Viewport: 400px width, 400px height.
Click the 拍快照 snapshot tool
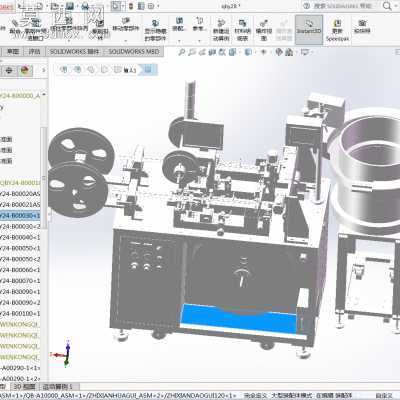point(362,26)
